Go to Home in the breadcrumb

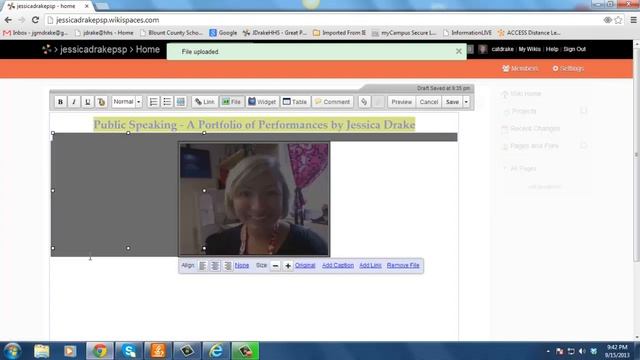tap(148, 49)
